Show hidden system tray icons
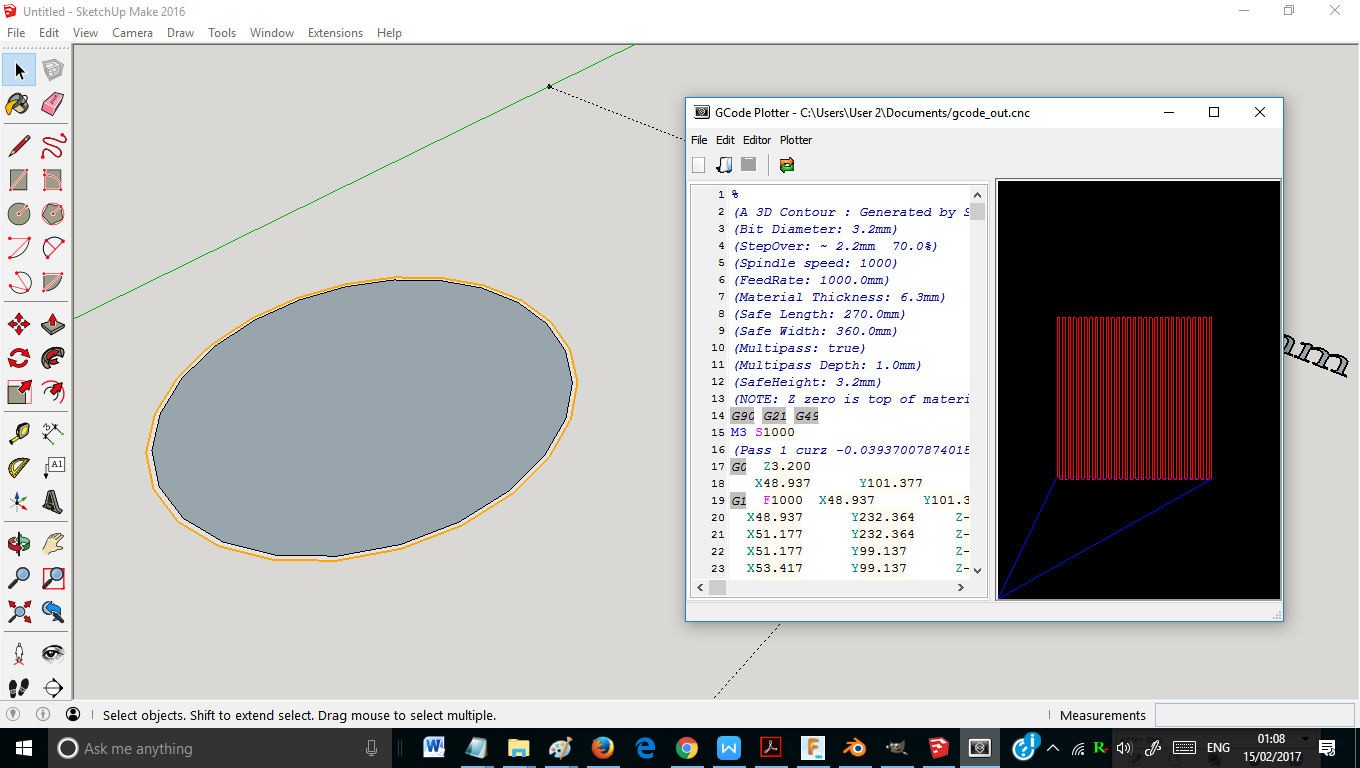The width and height of the screenshot is (1360, 768). coord(1052,748)
